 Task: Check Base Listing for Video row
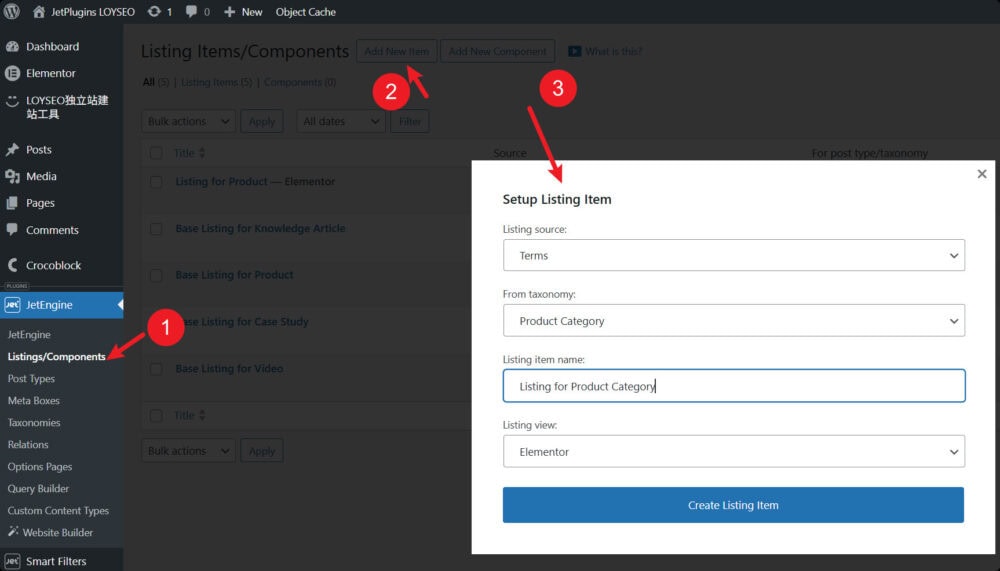pos(156,369)
